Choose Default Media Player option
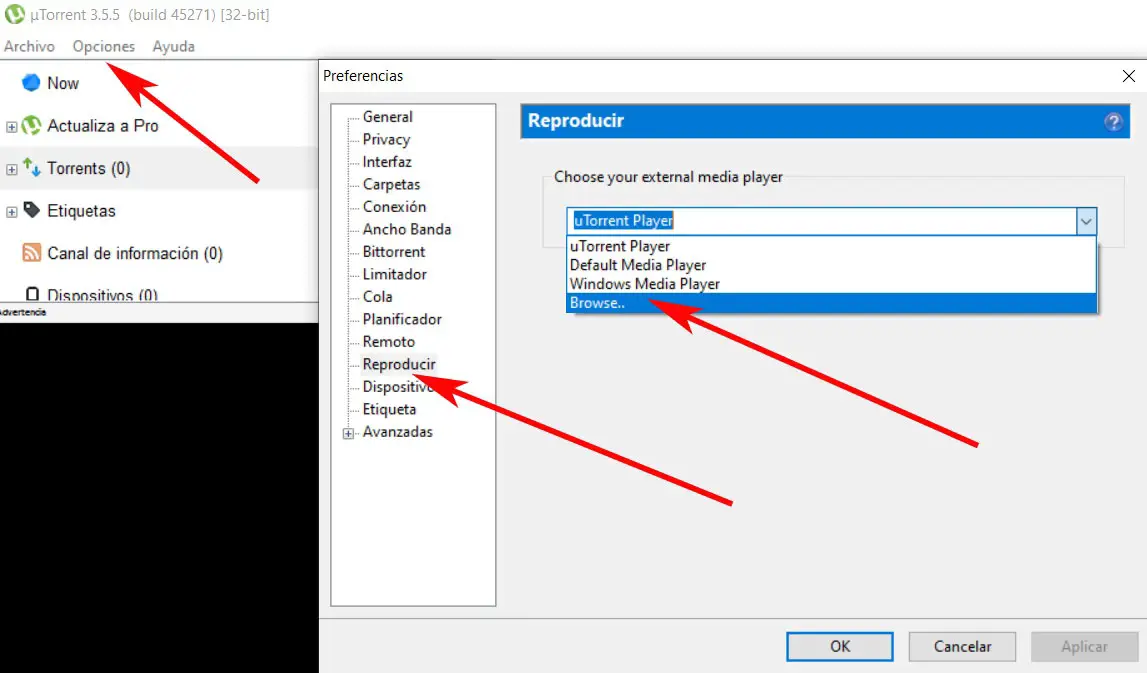Screen dimensions: 1147x673 tap(832, 265)
